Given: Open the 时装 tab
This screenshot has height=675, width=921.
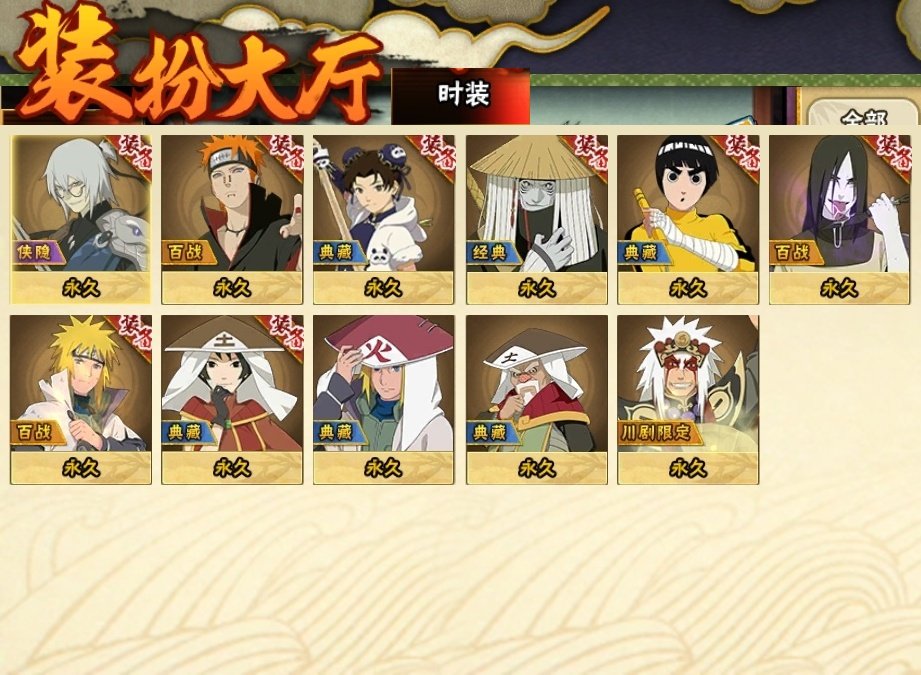Looking at the screenshot, I should (x=461, y=95).
